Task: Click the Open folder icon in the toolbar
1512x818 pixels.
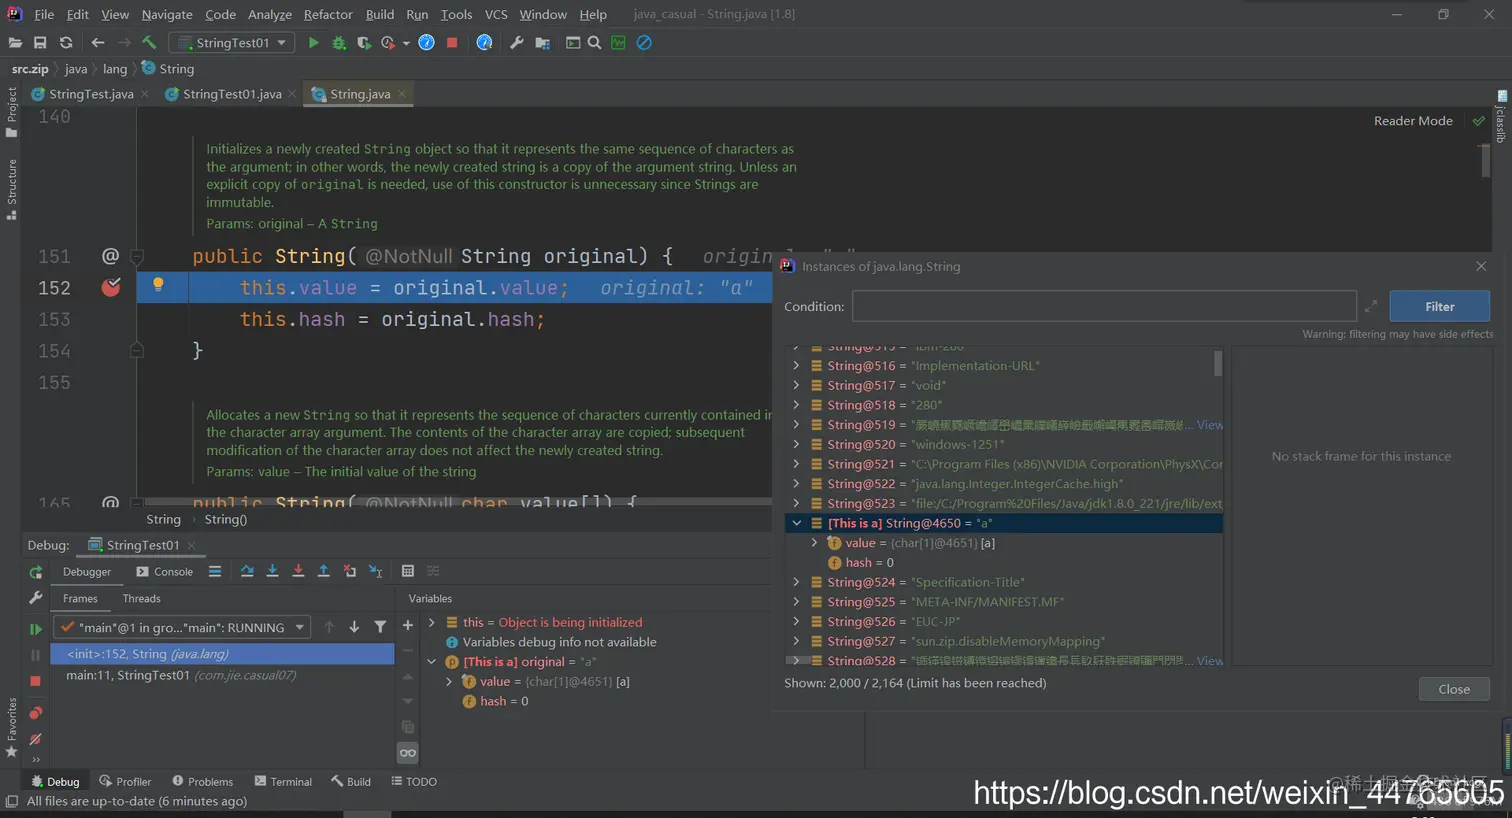Action: click(14, 43)
